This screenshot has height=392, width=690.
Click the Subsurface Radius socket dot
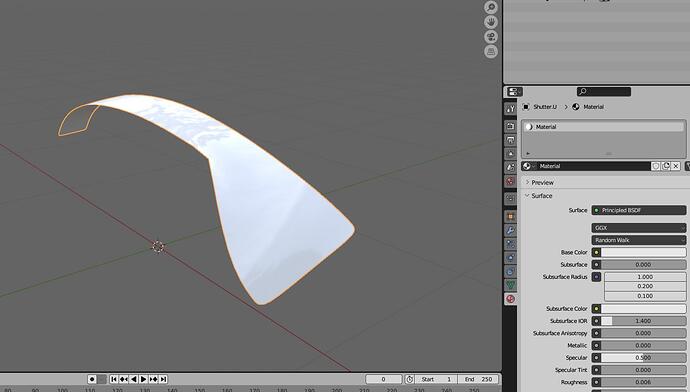tap(596, 277)
